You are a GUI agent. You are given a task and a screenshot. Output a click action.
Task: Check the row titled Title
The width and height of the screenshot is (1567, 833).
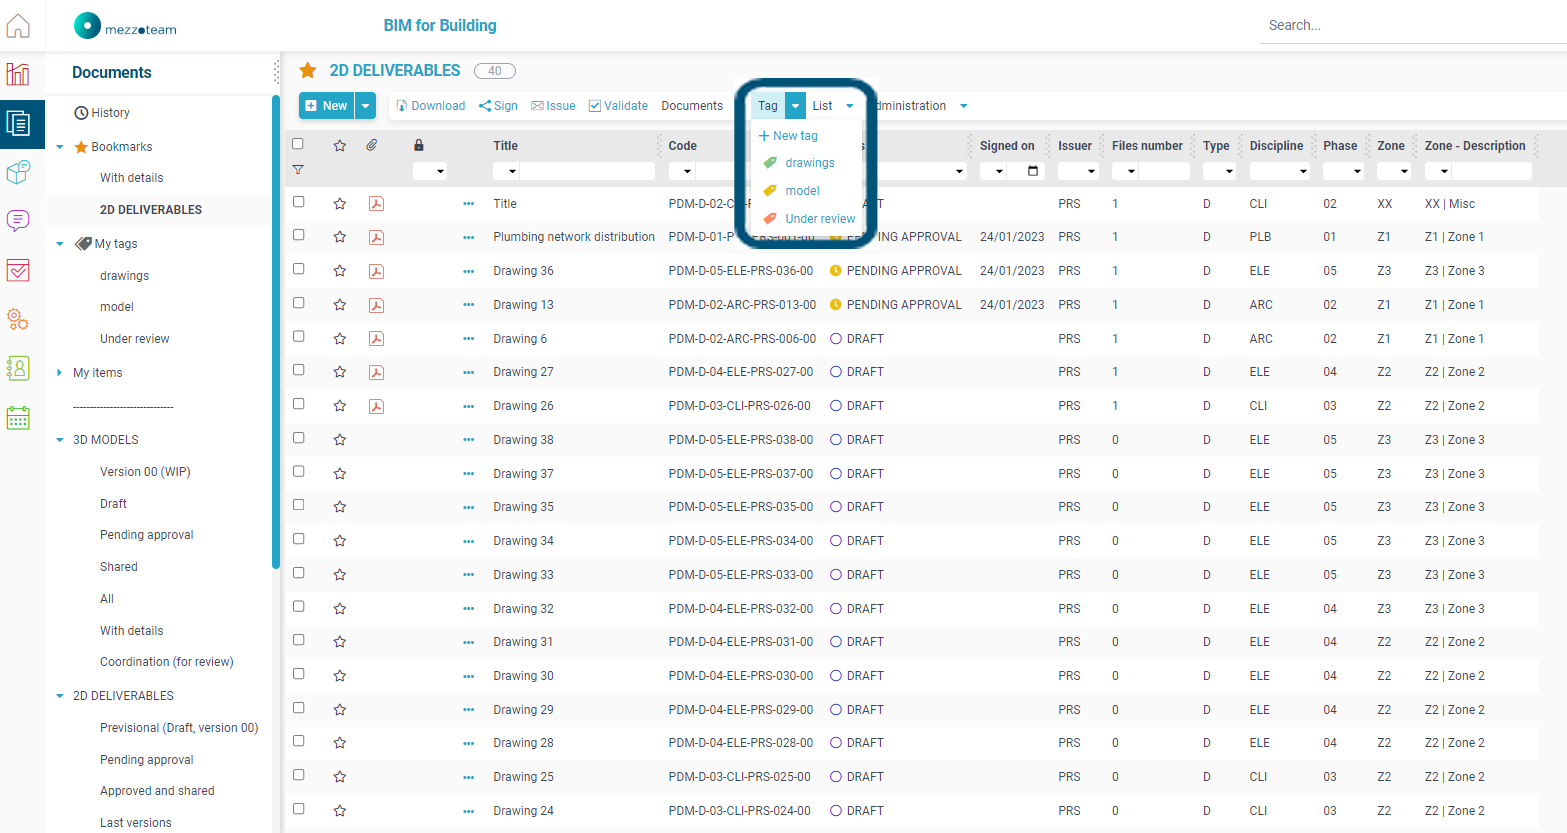pyautogui.click(x=298, y=202)
